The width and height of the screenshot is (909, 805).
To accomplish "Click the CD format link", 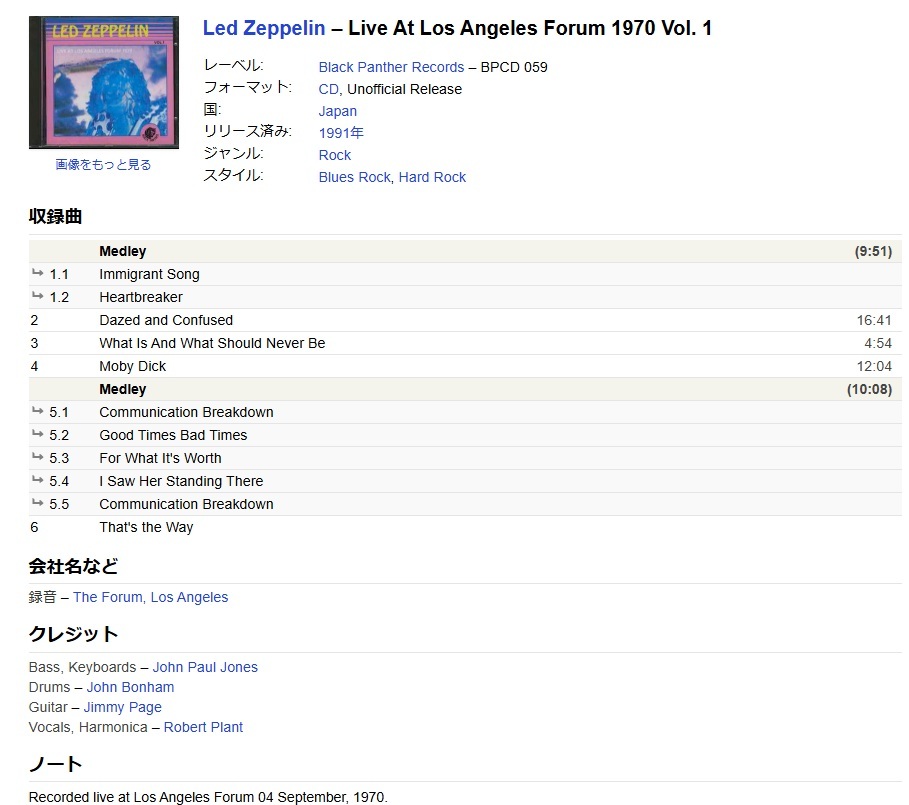I will (329, 89).
